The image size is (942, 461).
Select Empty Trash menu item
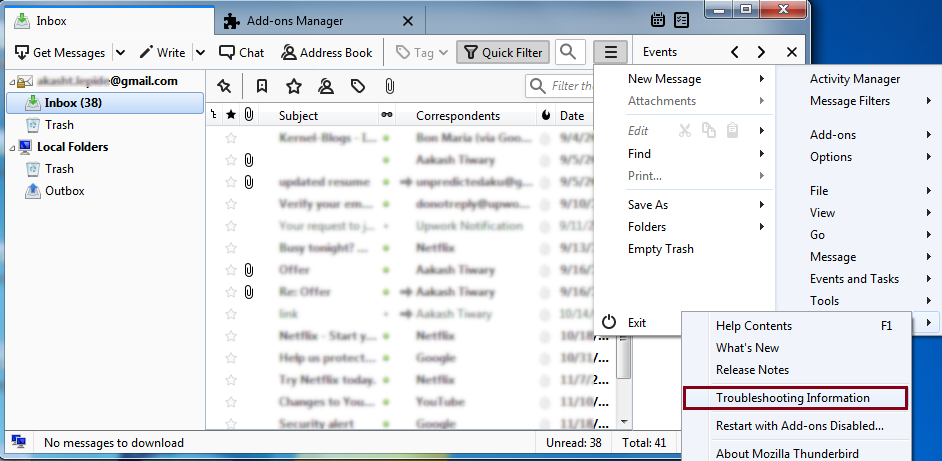click(x=661, y=249)
